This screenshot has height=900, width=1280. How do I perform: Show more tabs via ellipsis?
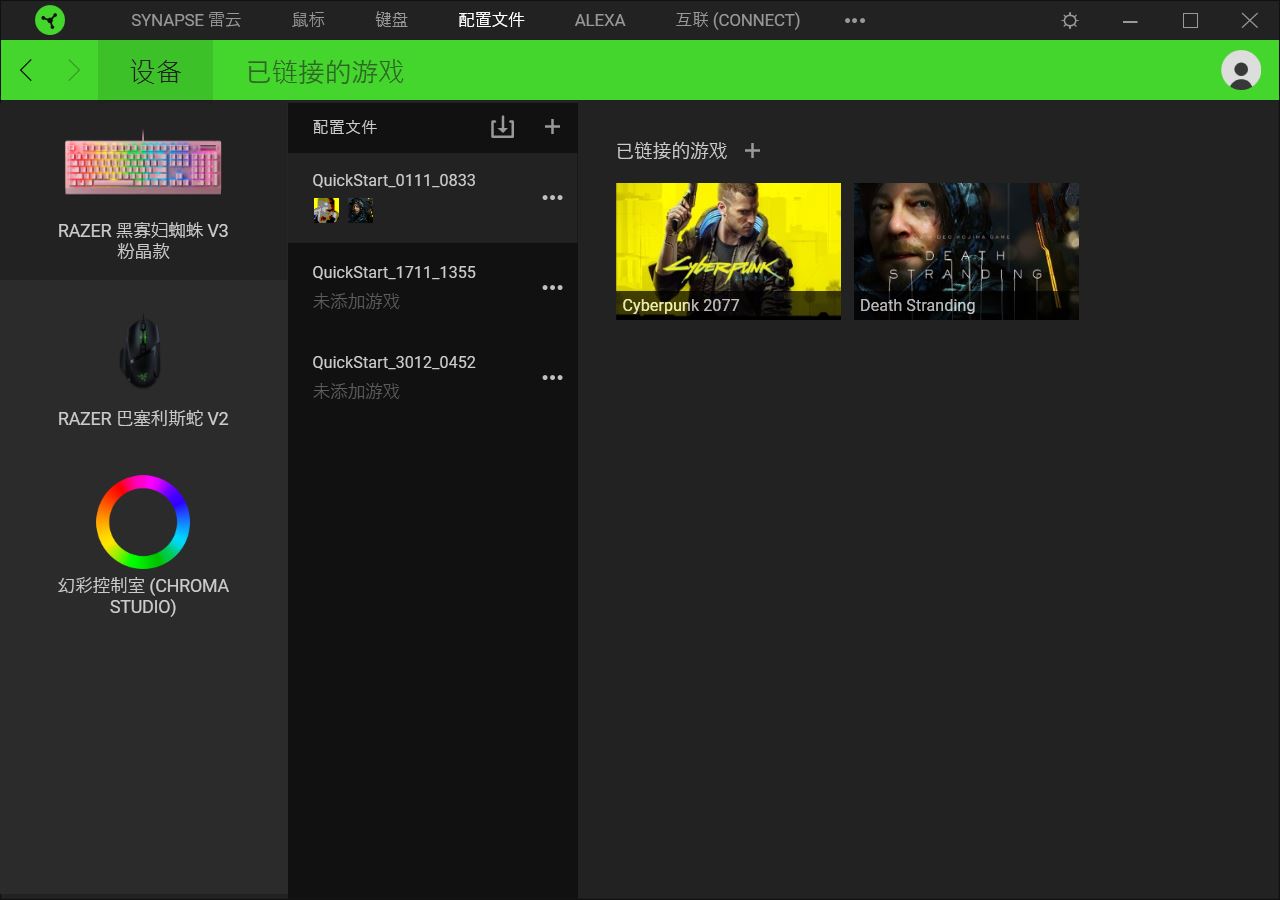[855, 20]
